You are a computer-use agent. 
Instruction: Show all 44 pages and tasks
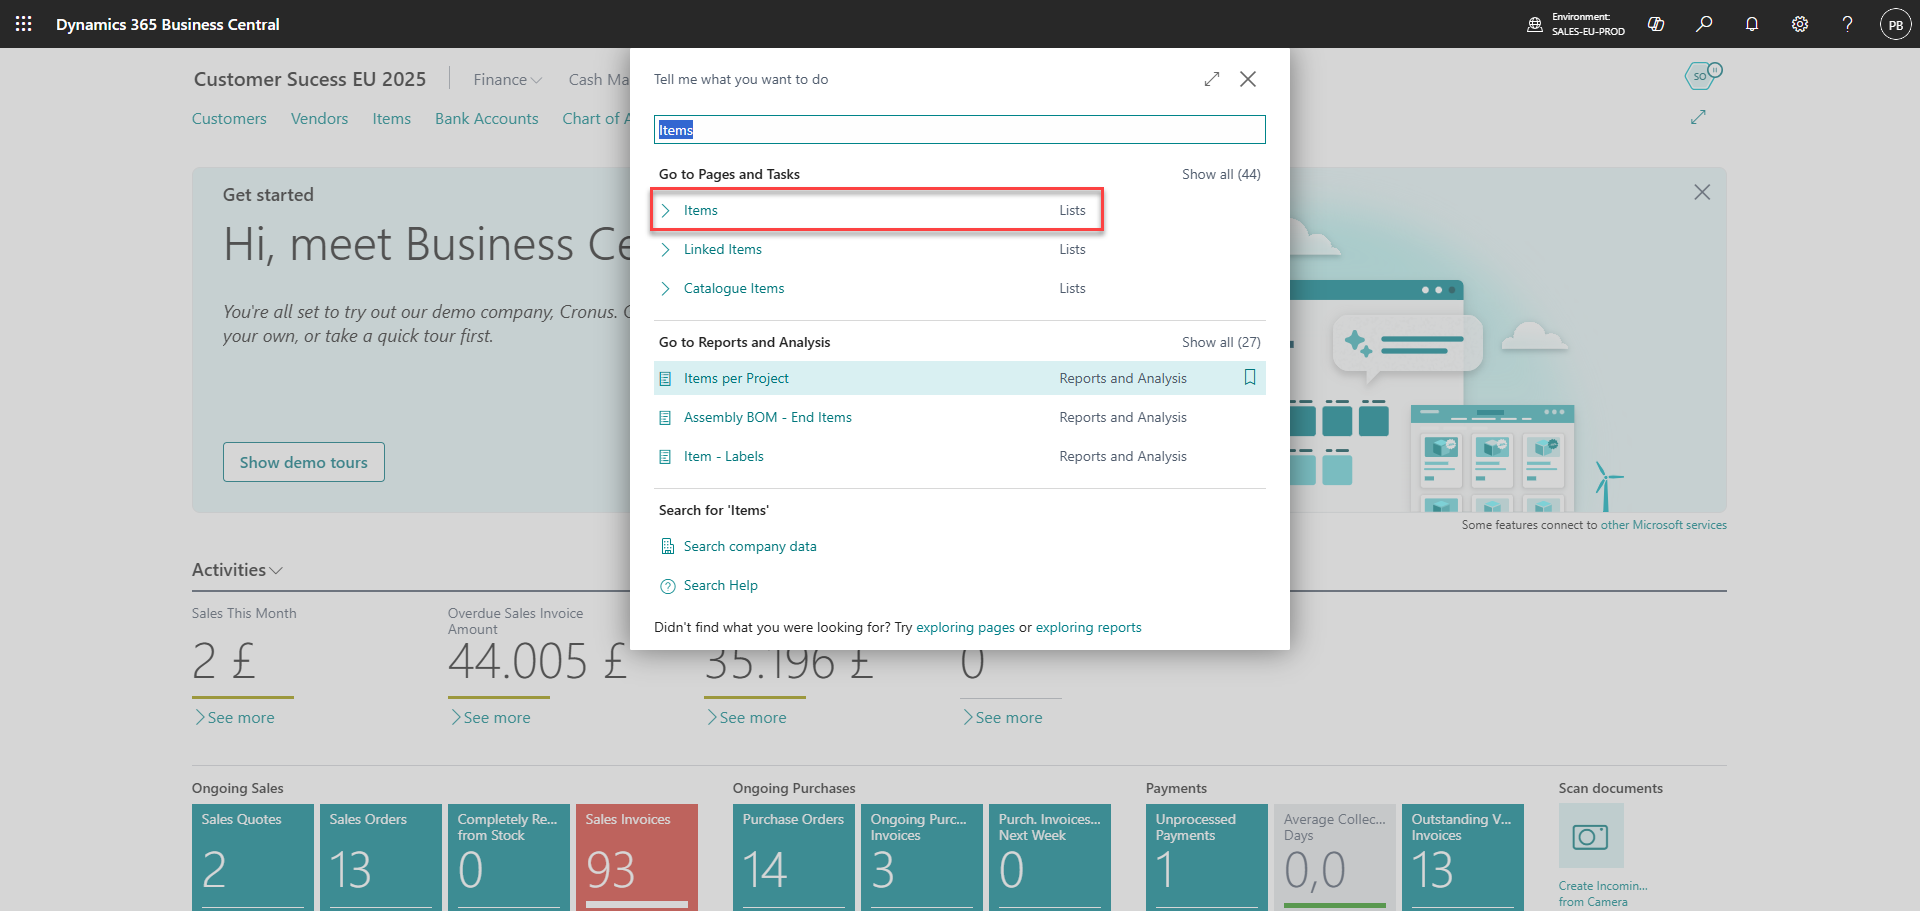1221,174
